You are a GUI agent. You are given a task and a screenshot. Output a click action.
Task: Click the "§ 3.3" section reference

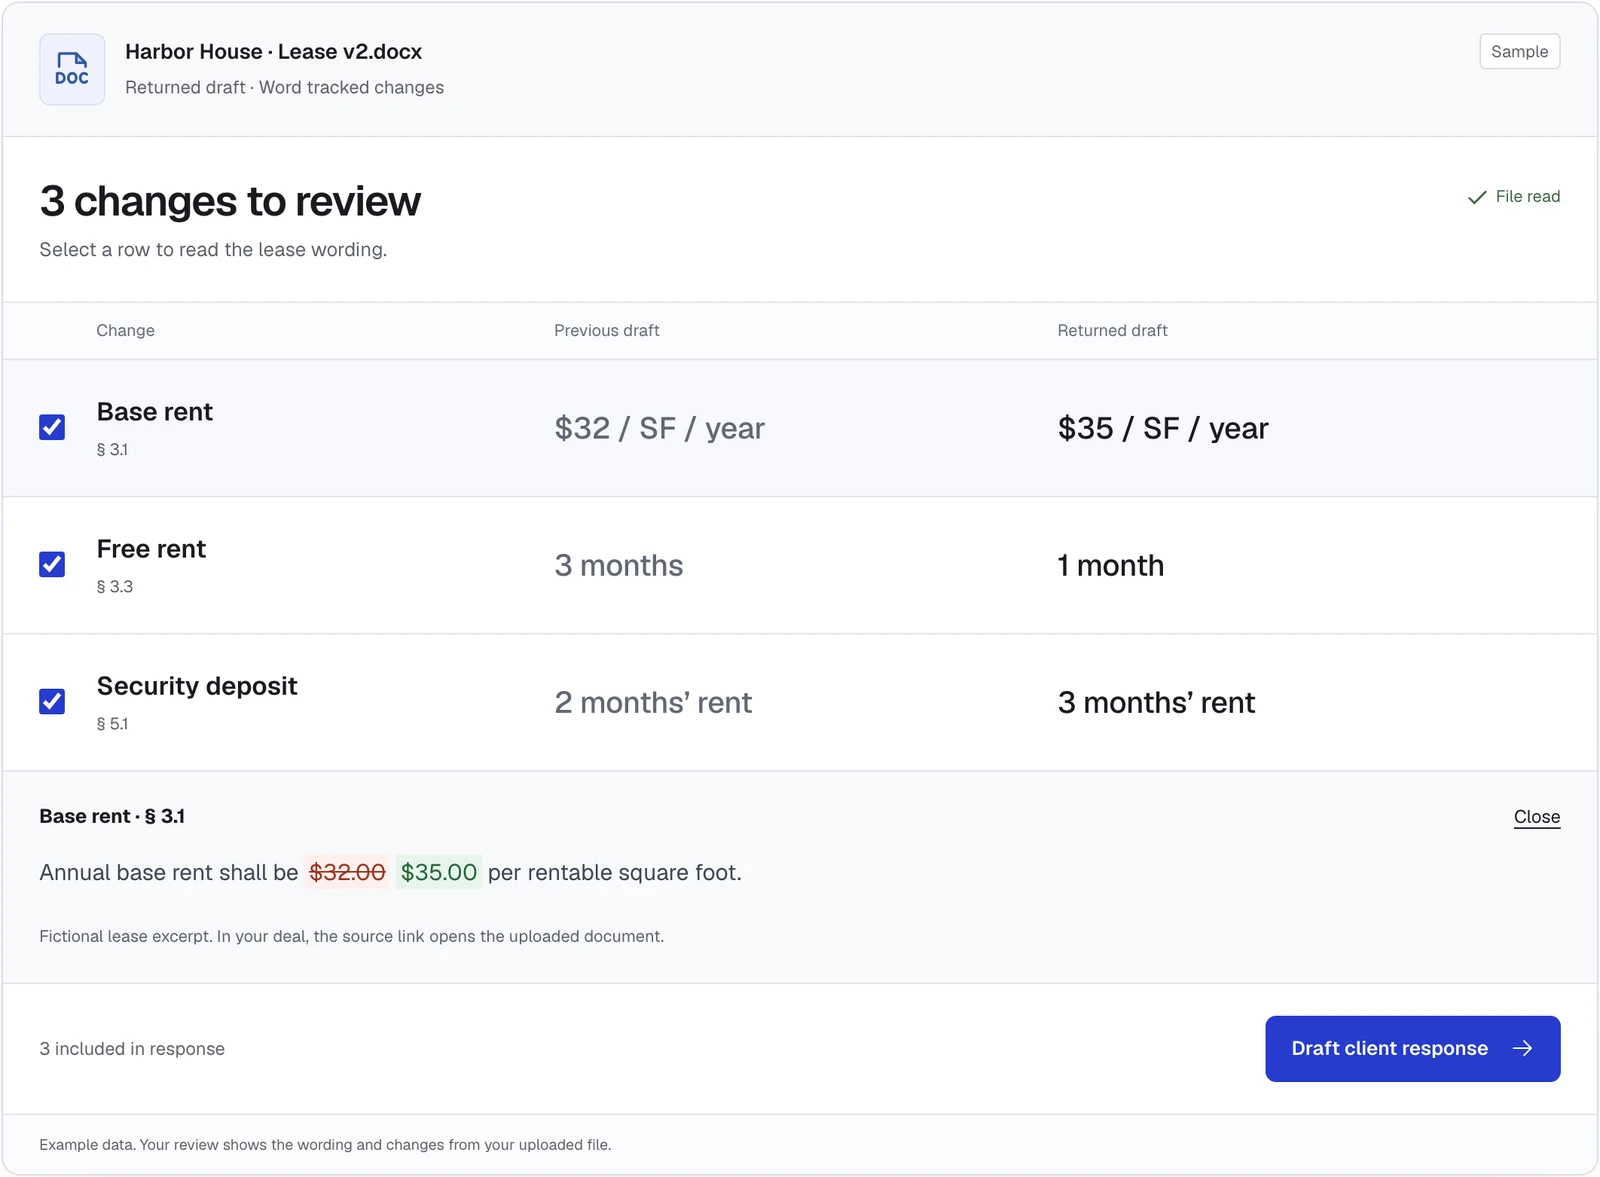(x=115, y=587)
